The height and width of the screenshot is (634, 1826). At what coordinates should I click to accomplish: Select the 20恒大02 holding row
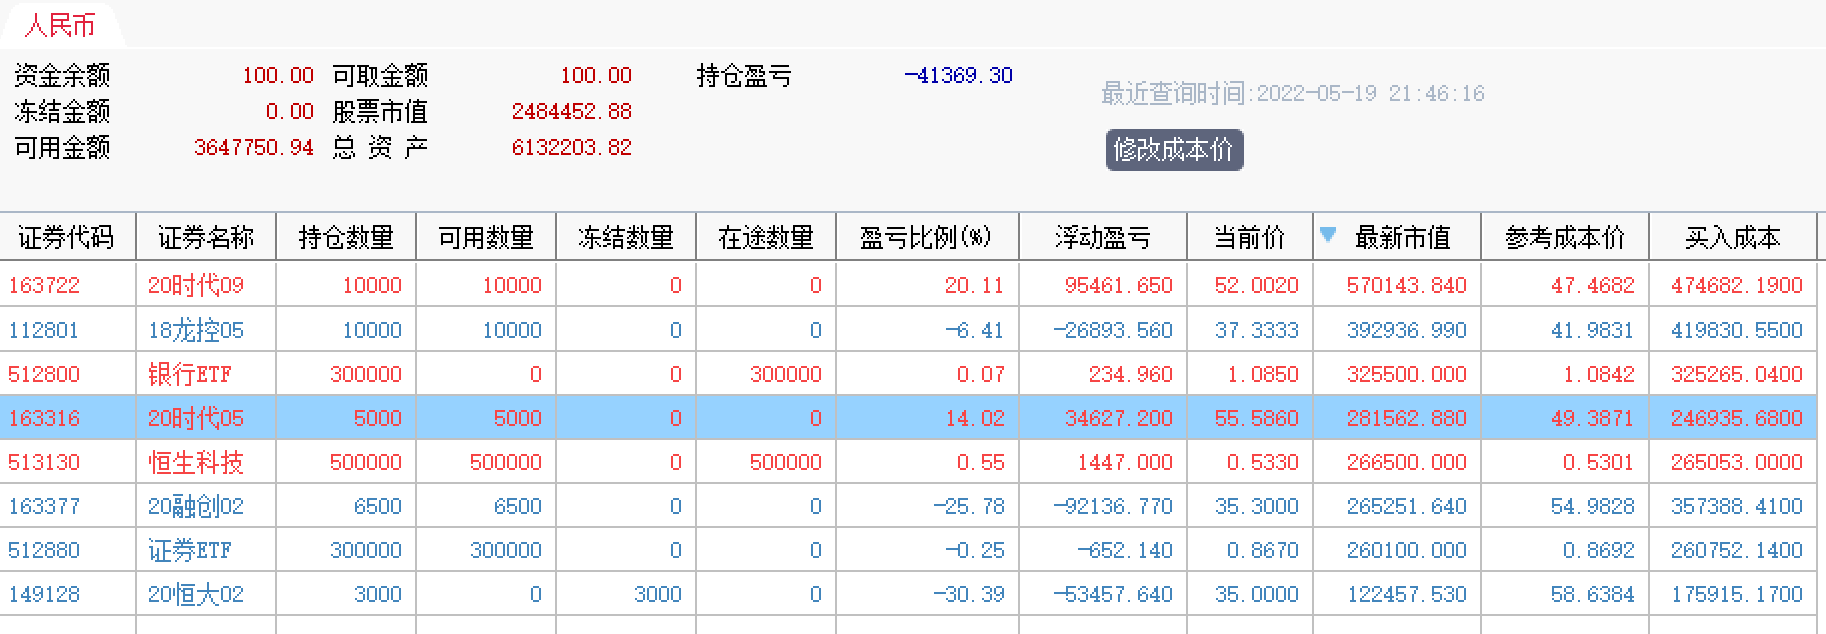click(908, 594)
